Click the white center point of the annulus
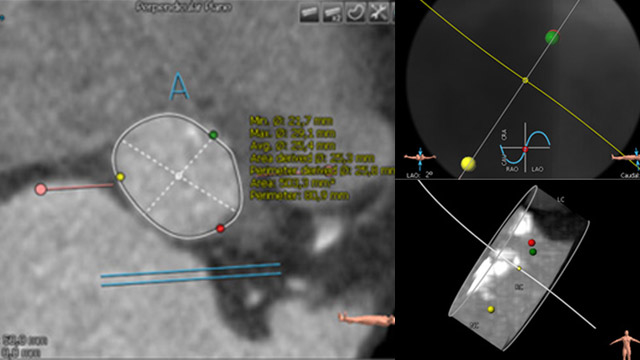The image size is (640, 360). [178, 176]
